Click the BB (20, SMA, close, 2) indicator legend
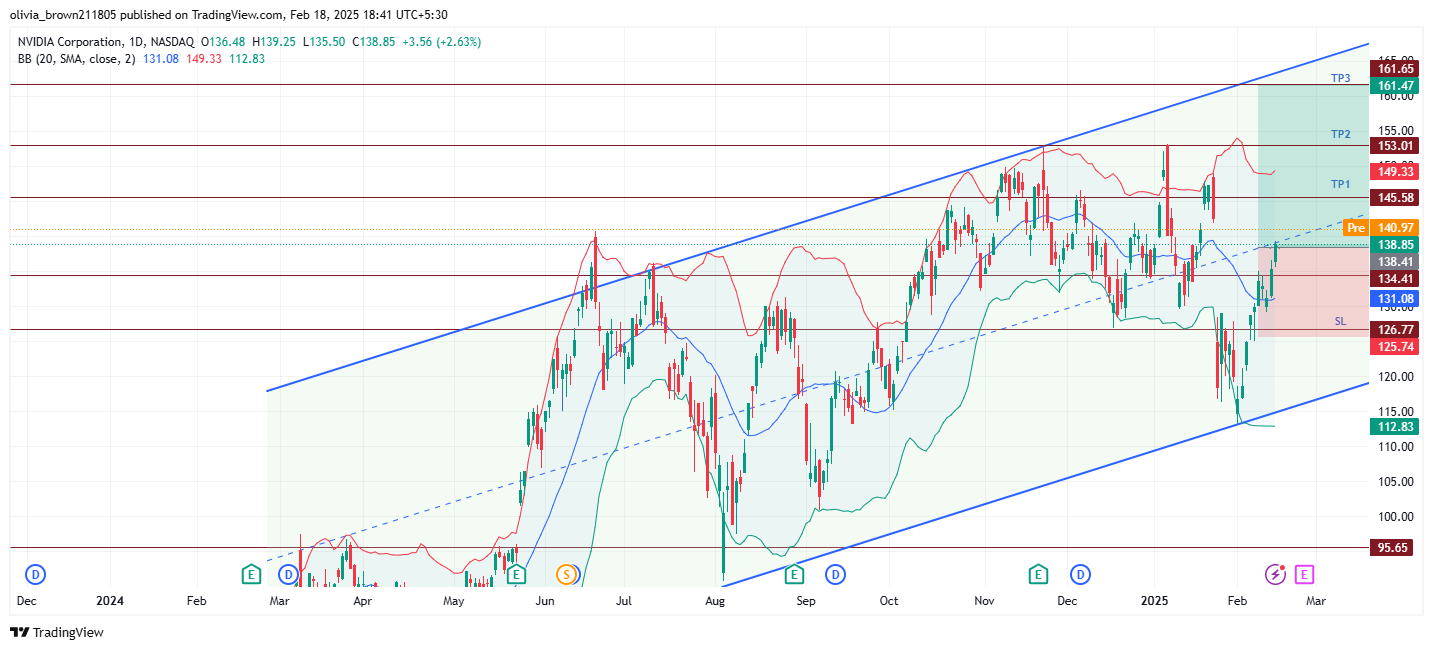 coord(76,59)
